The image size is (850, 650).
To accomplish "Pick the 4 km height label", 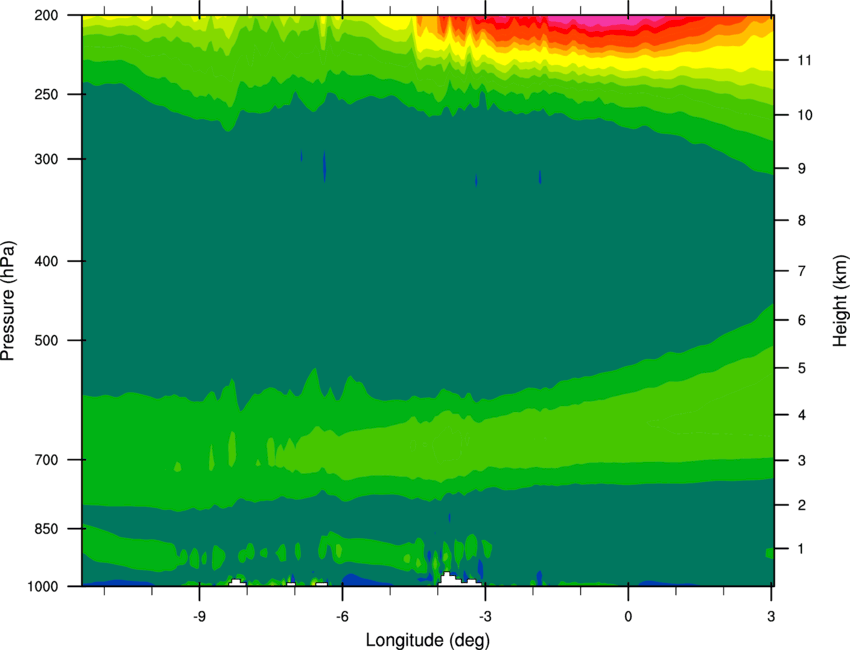I will coord(802,415).
